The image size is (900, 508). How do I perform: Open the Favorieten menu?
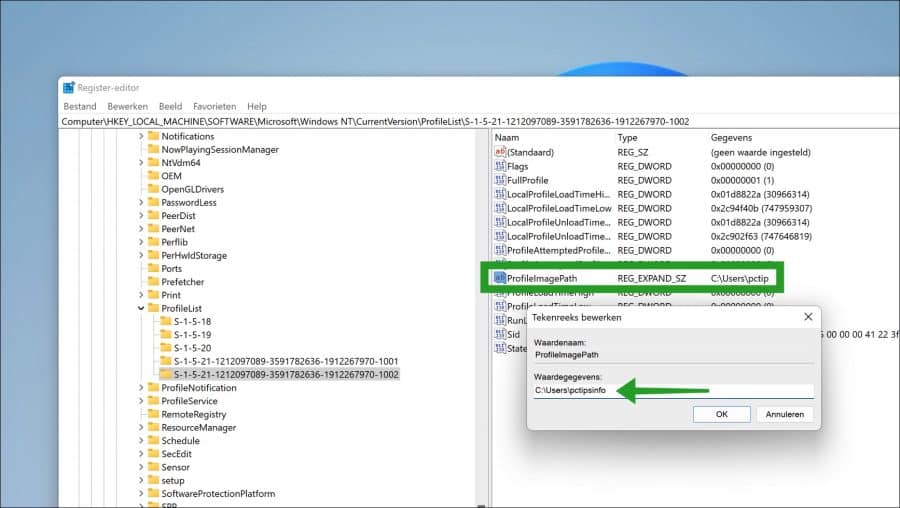click(x=215, y=106)
